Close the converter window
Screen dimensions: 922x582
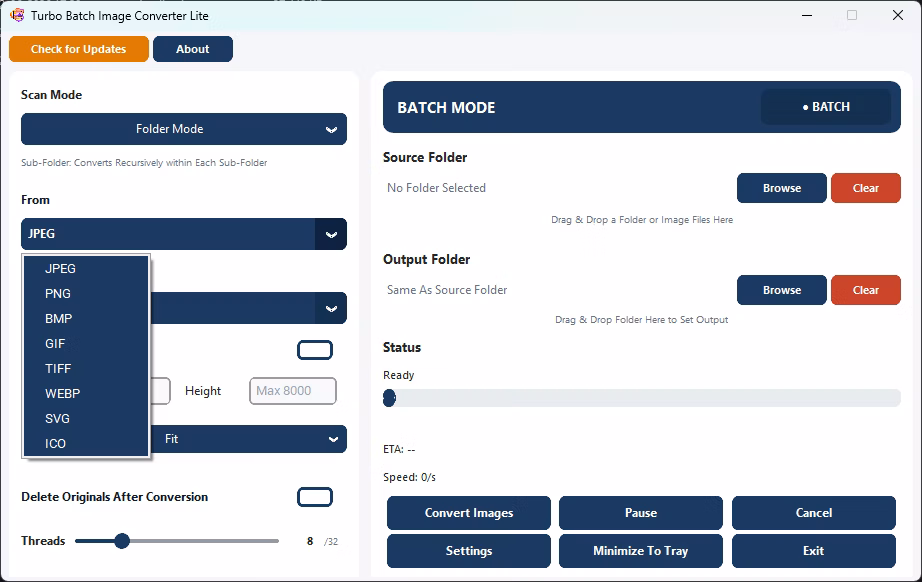point(897,15)
